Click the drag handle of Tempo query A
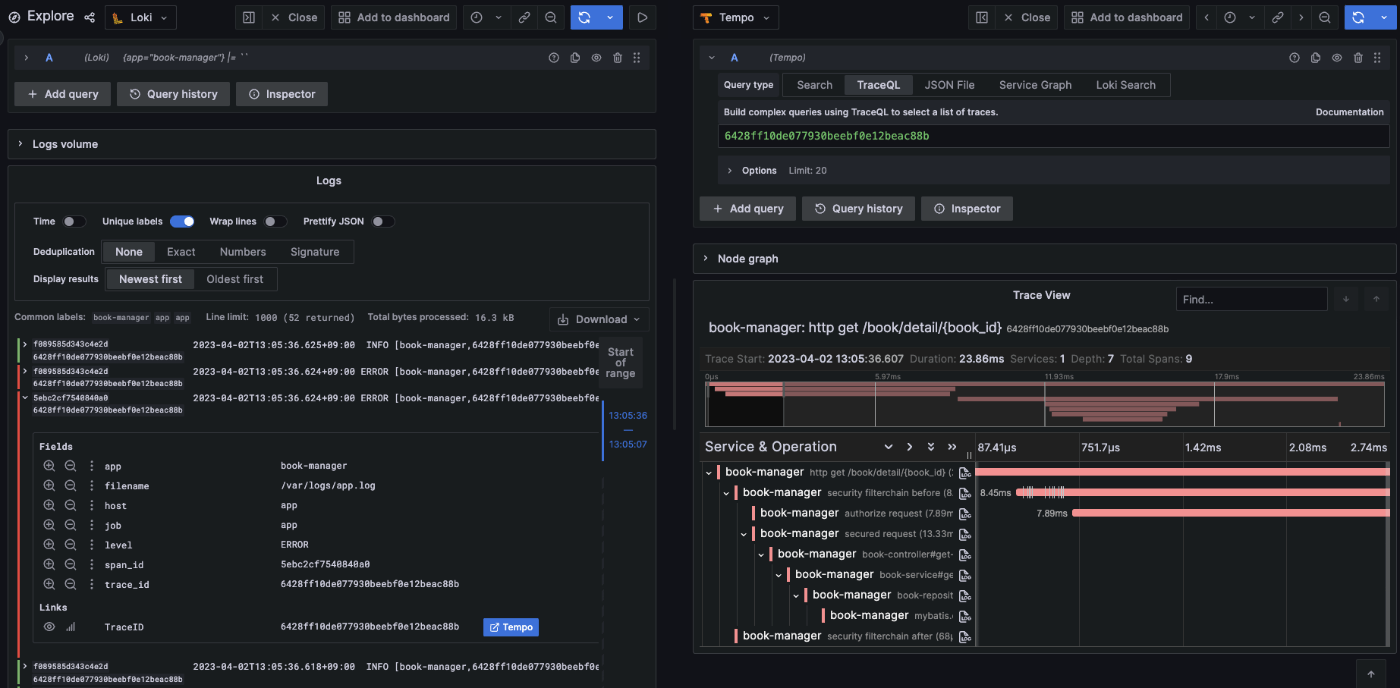This screenshot has width=1400, height=688. point(1378,58)
